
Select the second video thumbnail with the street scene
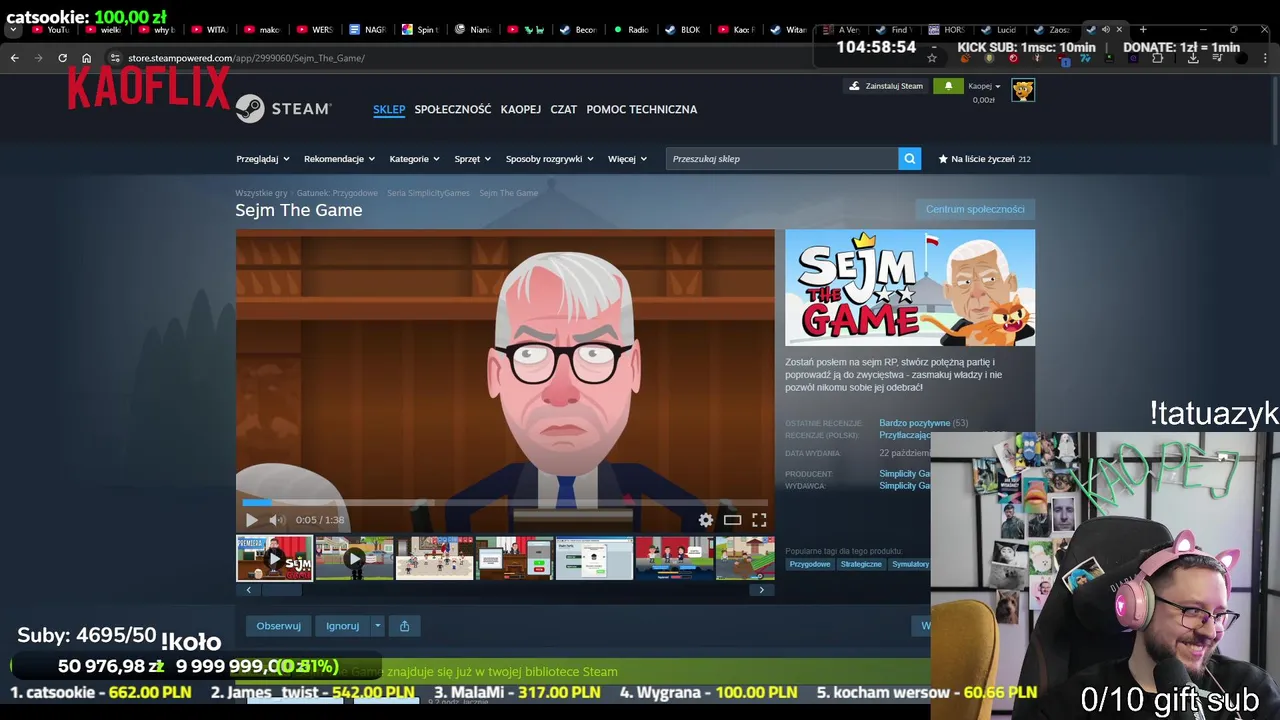tap(354, 558)
